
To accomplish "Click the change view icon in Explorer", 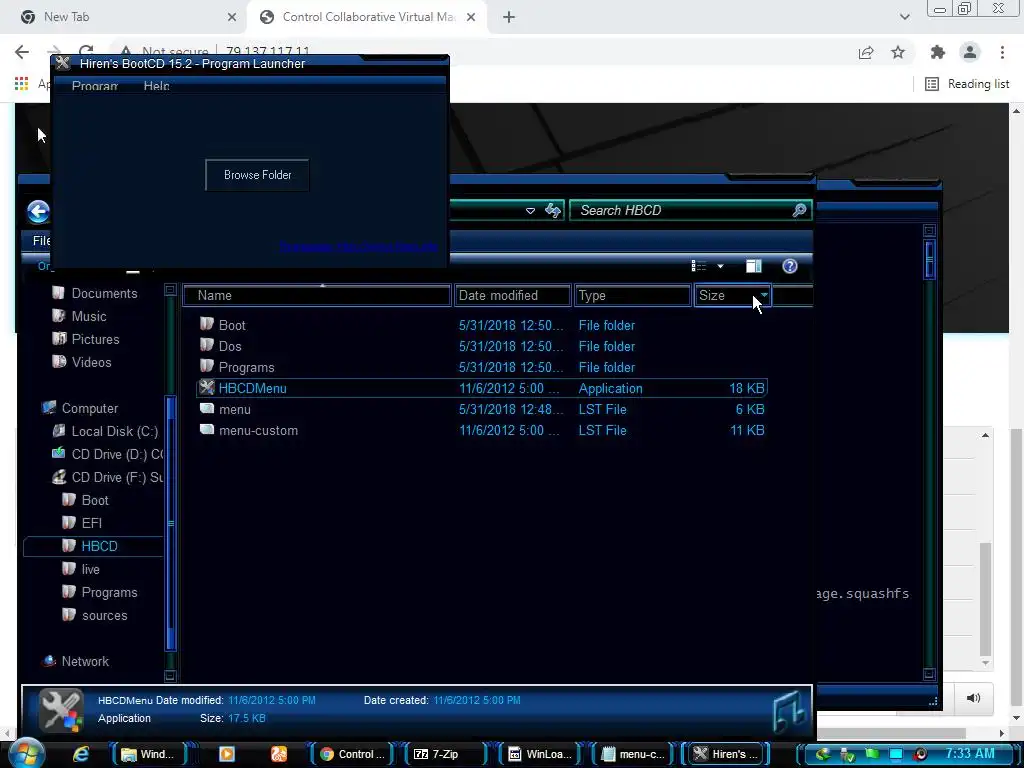I will 699,266.
